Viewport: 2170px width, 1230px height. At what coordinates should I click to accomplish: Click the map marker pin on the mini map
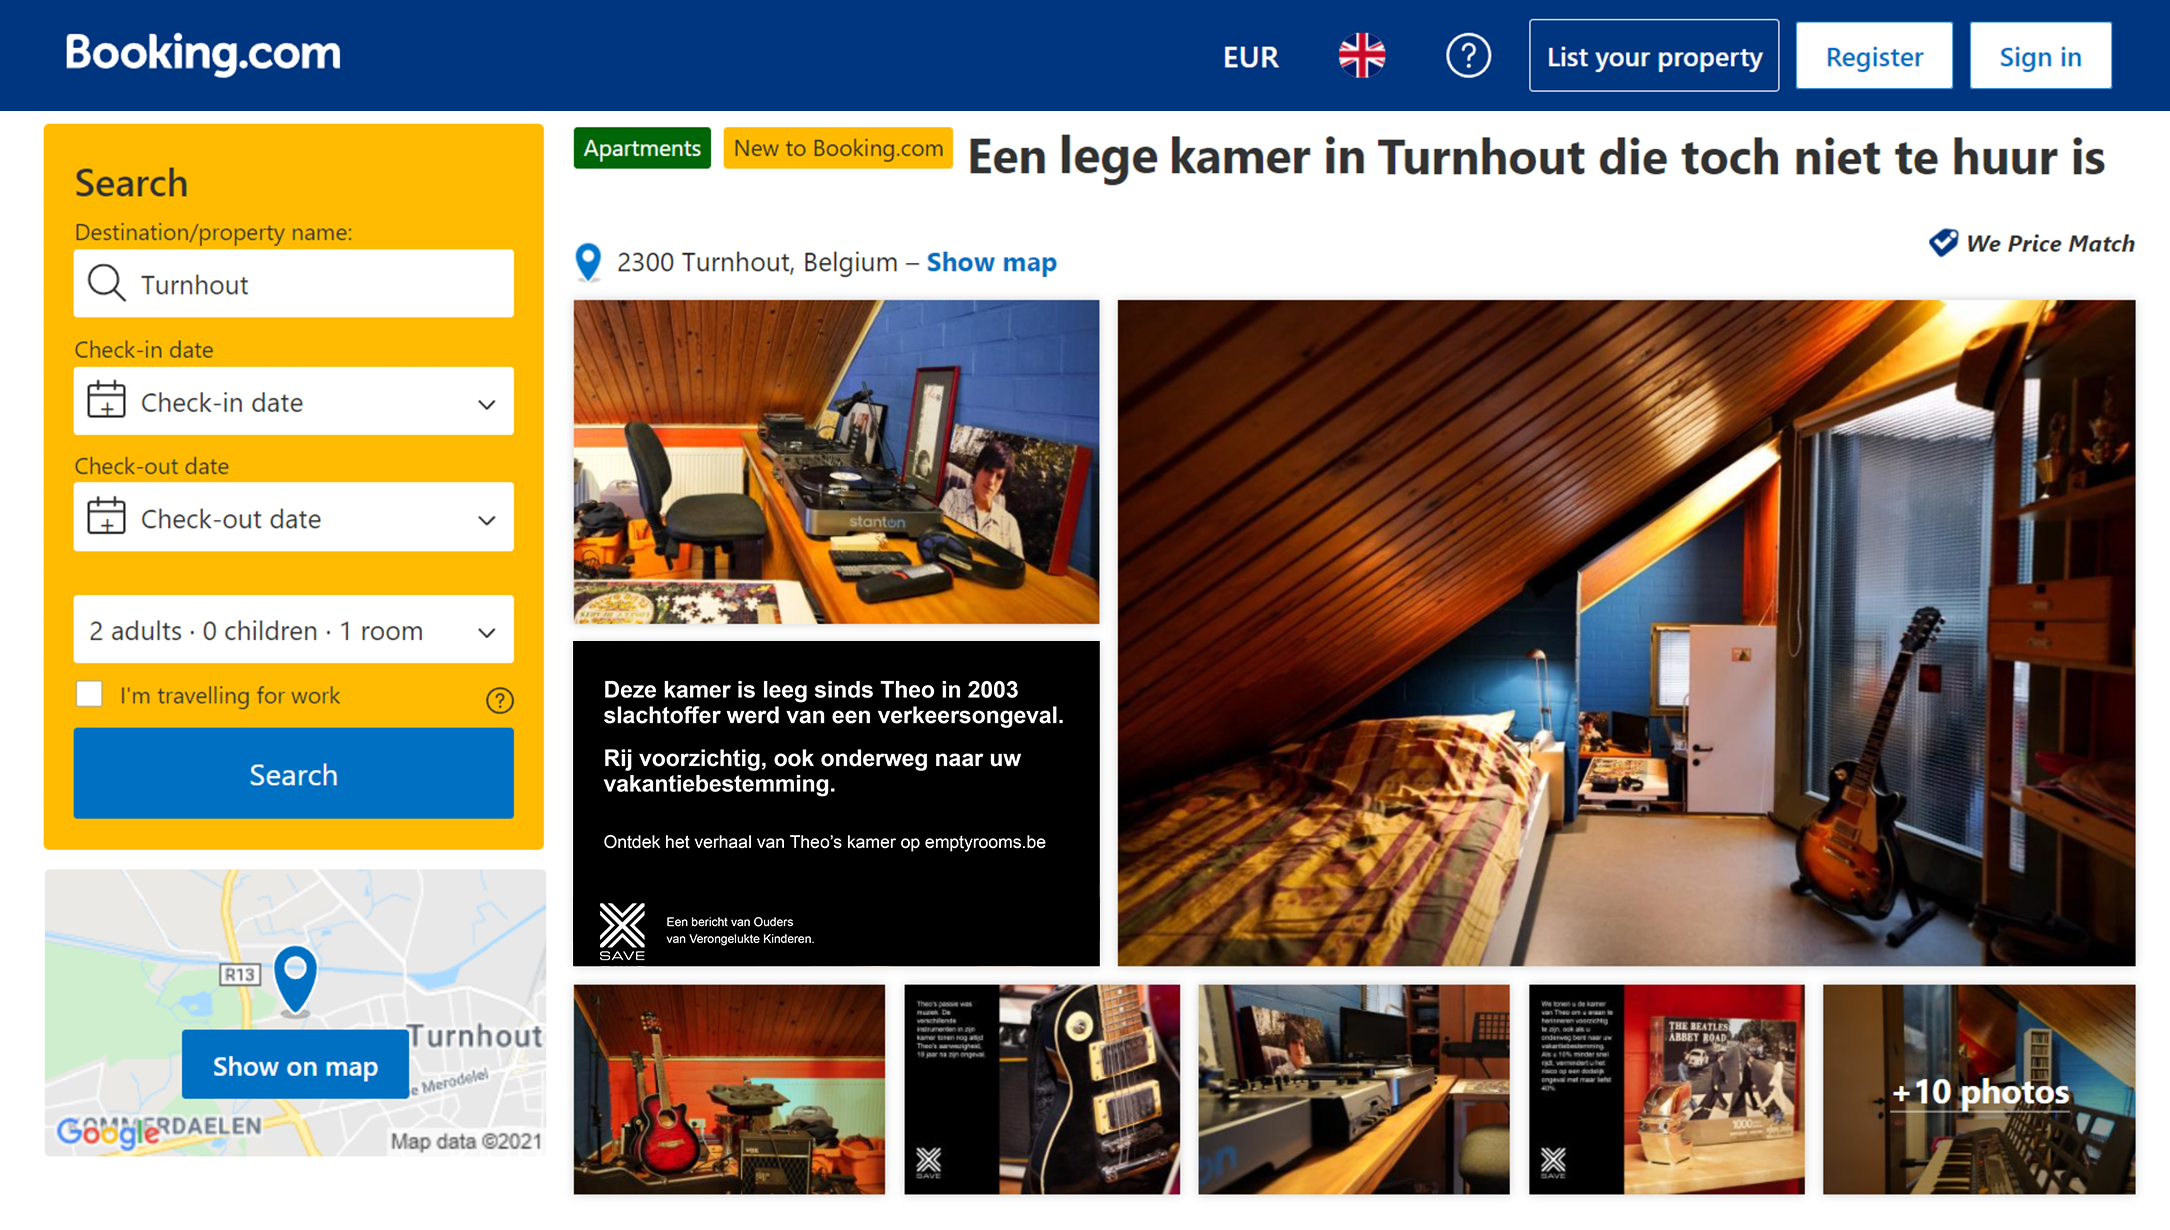(x=295, y=981)
